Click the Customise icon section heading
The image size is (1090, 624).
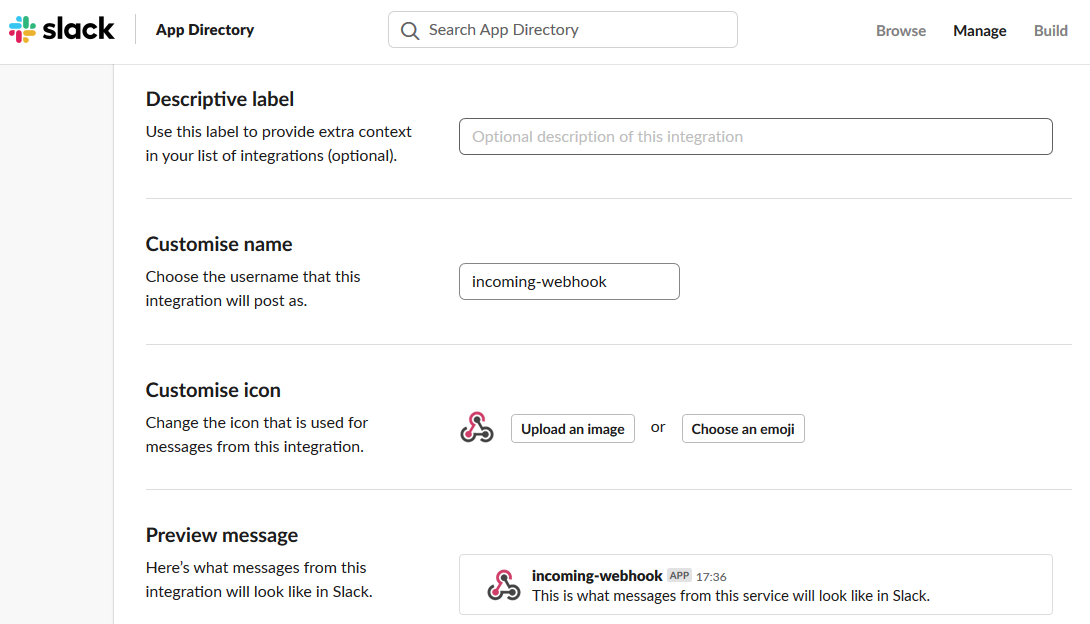tap(213, 390)
